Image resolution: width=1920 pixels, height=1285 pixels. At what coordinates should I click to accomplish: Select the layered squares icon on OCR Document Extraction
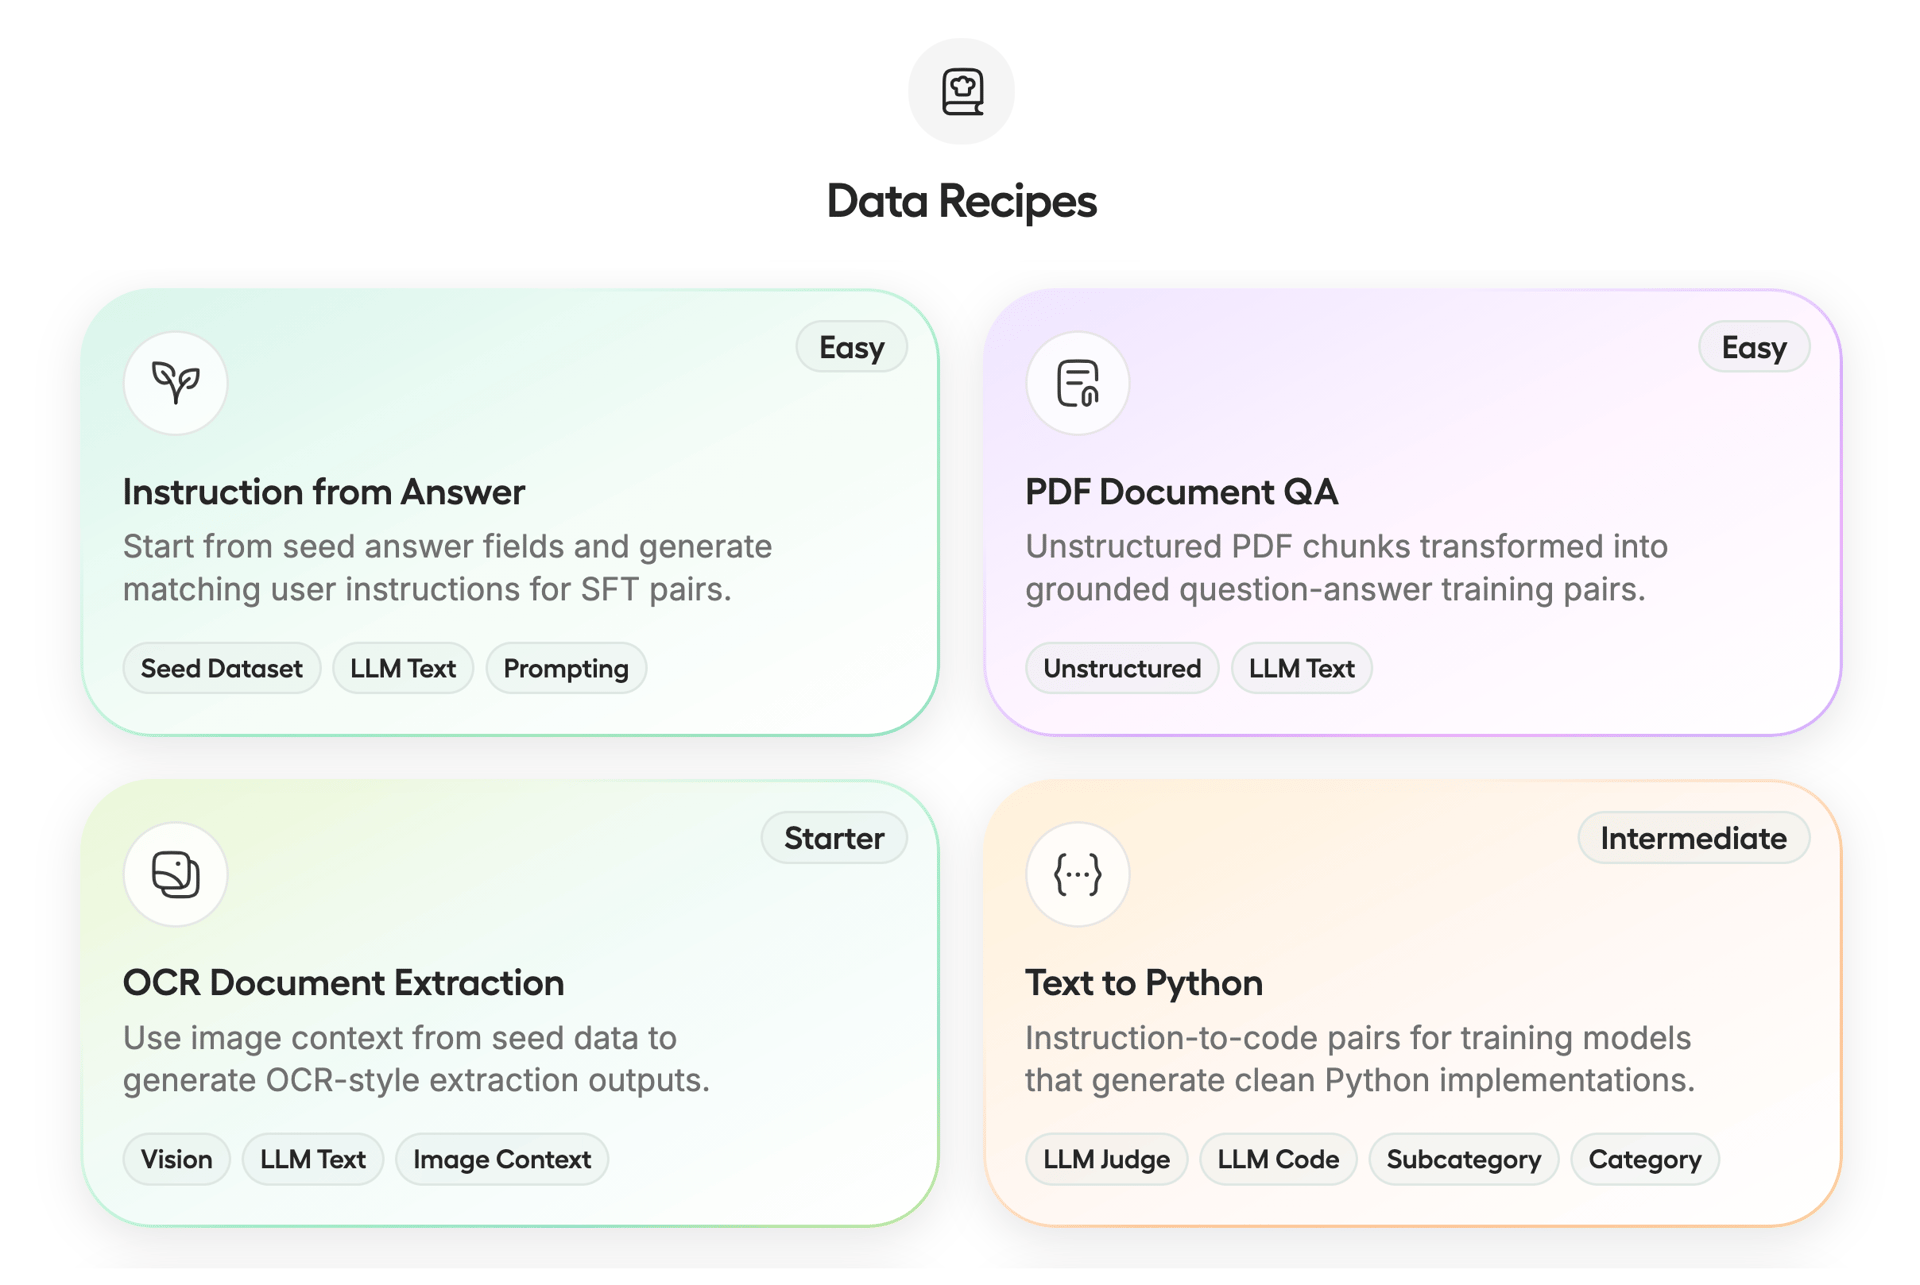click(175, 874)
